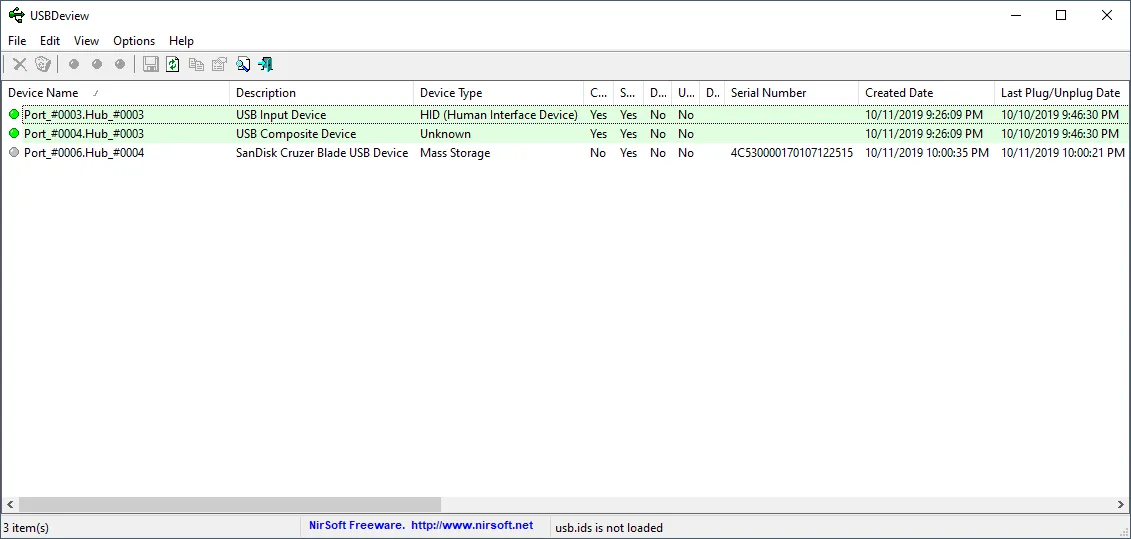
Task: Click serial number 4C530000170107122515
Action: click(x=791, y=152)
